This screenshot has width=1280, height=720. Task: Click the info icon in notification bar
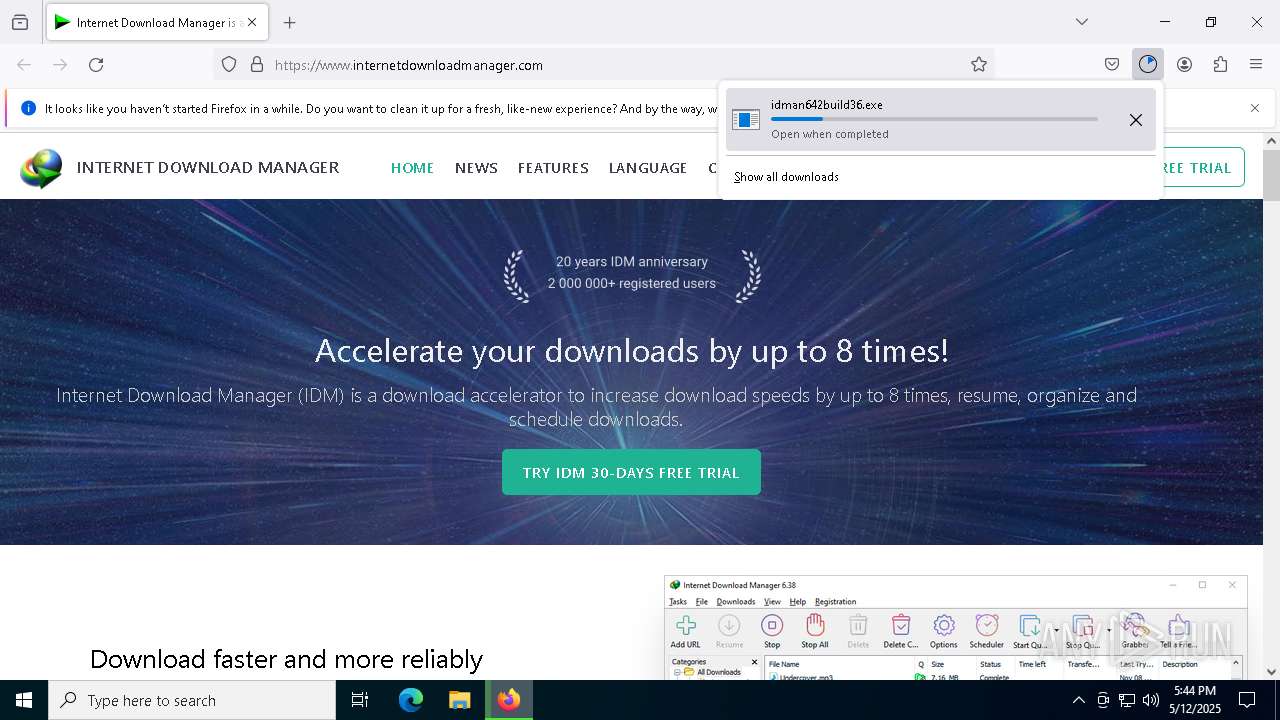tap(28, 108)
